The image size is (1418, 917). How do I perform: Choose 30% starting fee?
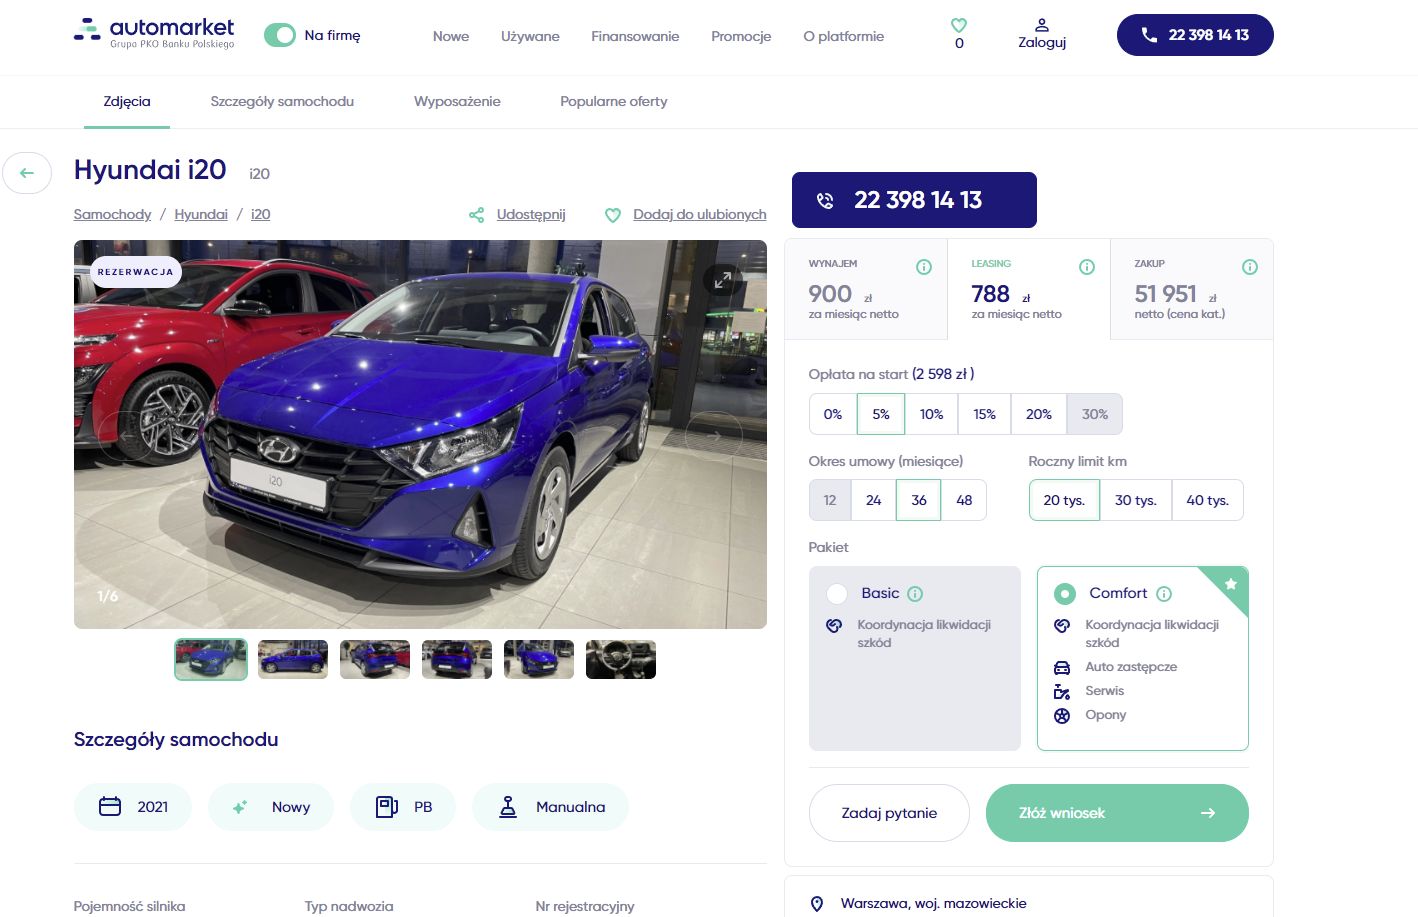point(1095,414)
